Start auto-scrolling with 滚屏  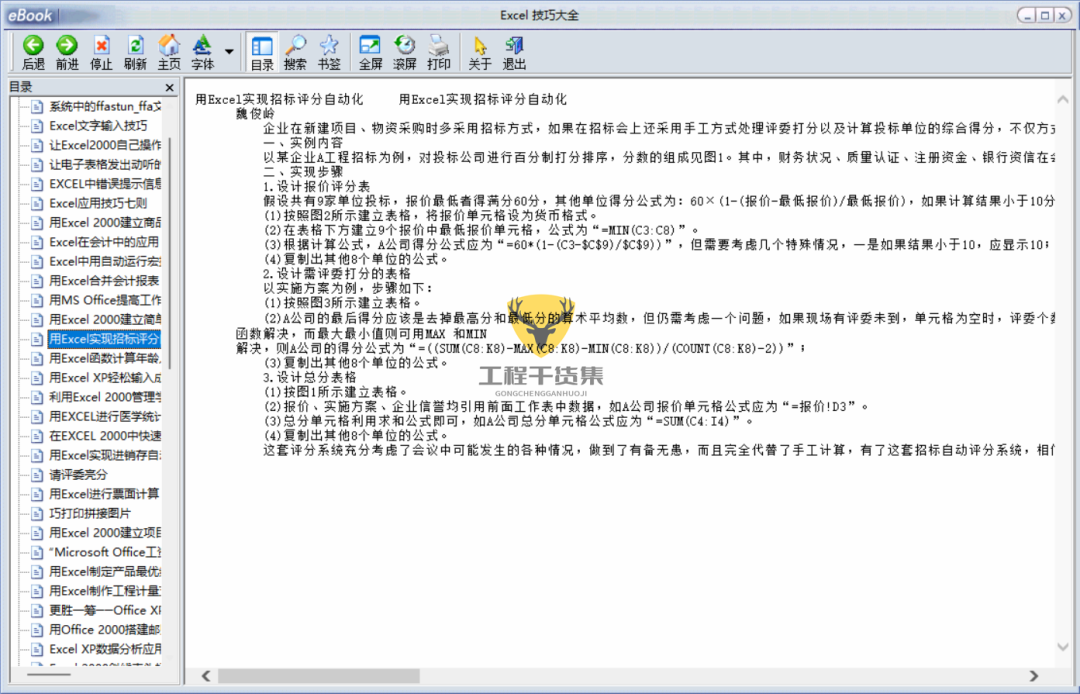click(x=404, y=53)
